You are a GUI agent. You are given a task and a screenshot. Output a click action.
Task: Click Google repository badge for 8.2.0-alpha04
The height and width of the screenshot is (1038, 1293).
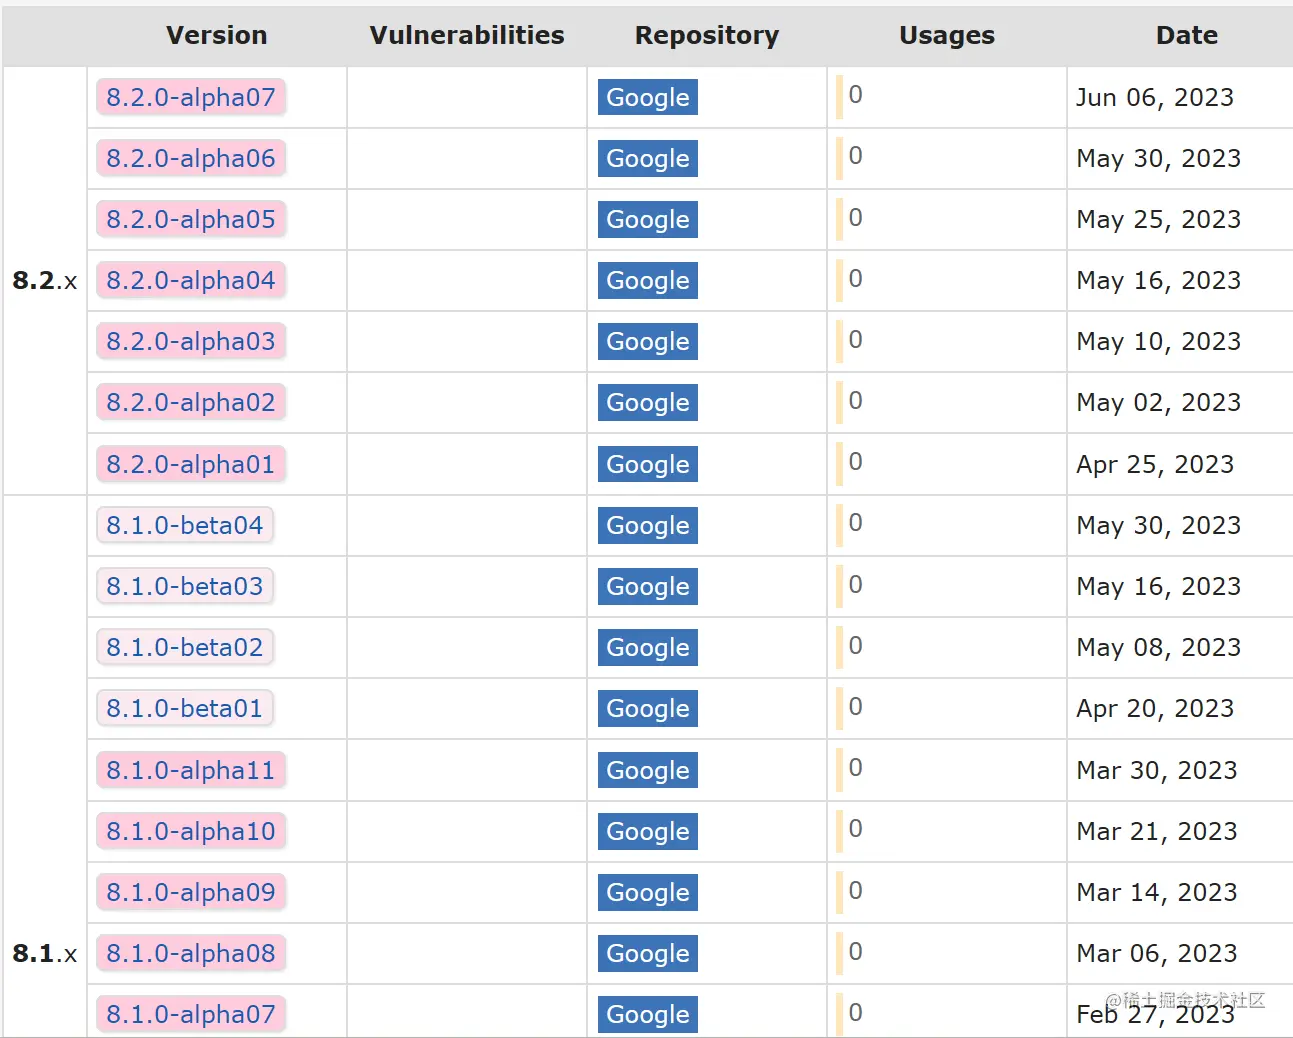pyautogui.click(x=648, y=280)
